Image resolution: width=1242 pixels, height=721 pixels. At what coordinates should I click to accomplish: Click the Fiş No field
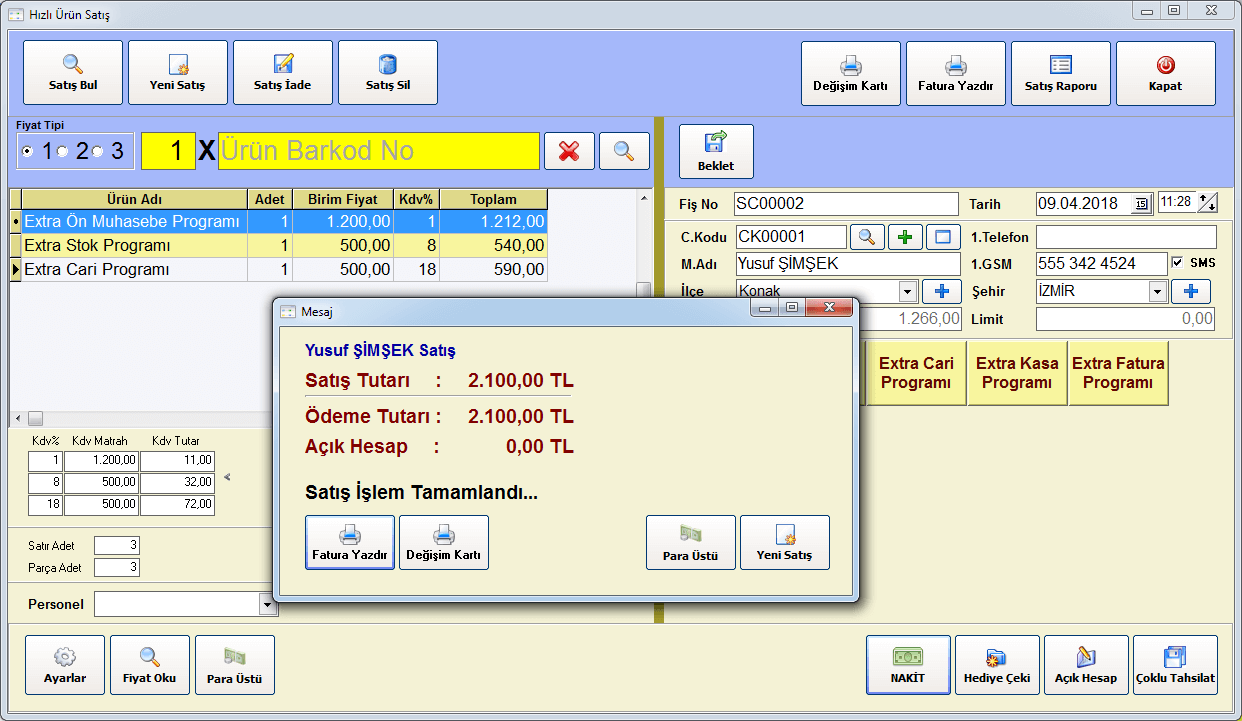(846, 204)
